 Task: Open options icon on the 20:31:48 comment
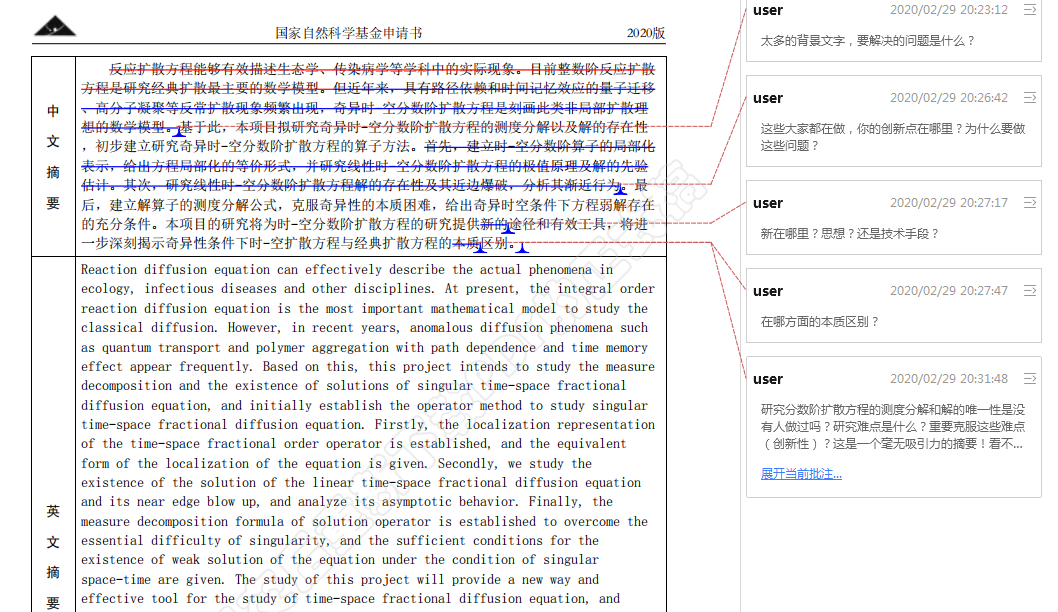[1030, 379]
